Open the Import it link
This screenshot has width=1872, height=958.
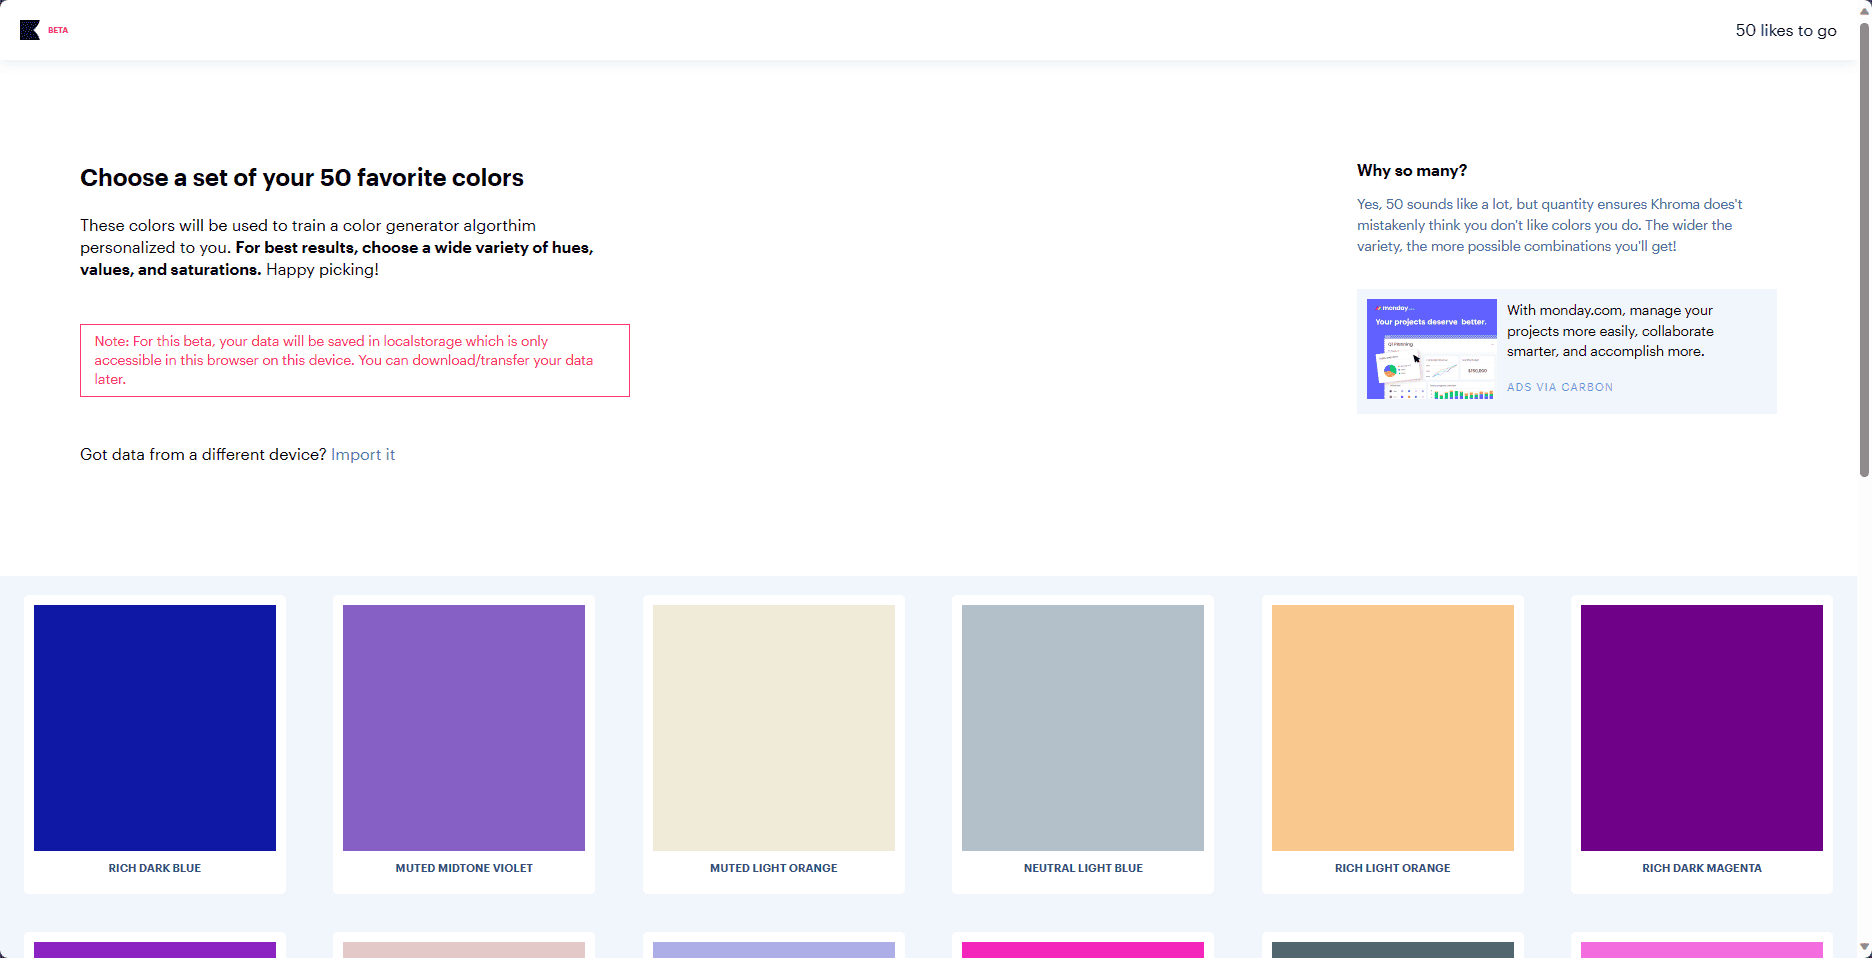click(x=363, y=454)
